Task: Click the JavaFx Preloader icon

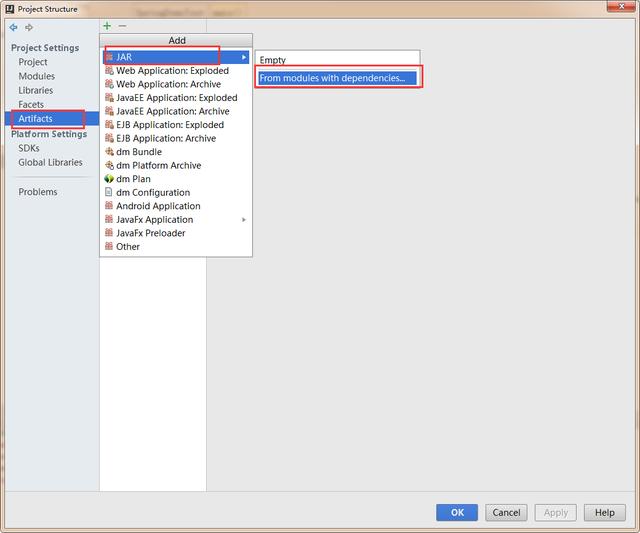Action: point(109,233)
